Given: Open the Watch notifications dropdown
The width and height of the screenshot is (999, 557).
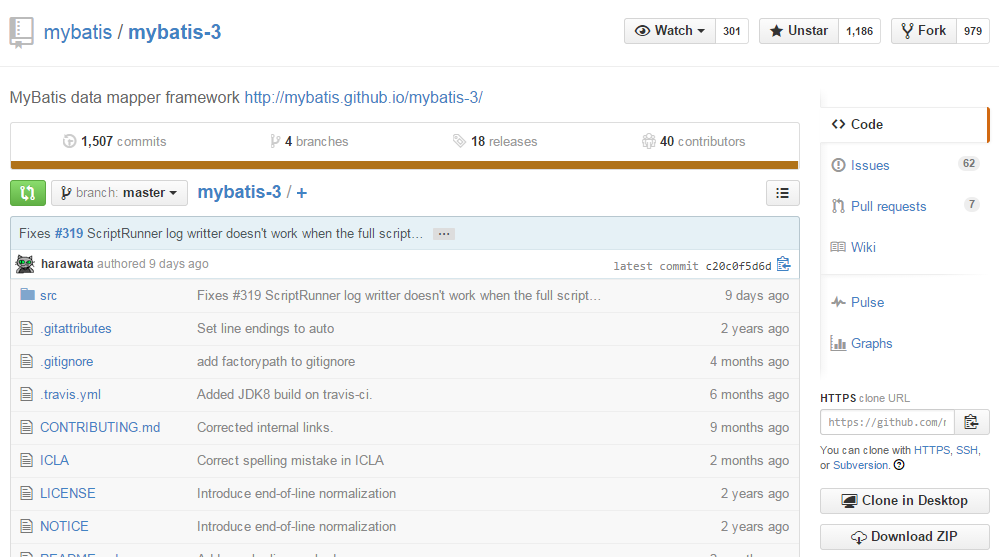Looking at the screenshot, I should [670, 31].
